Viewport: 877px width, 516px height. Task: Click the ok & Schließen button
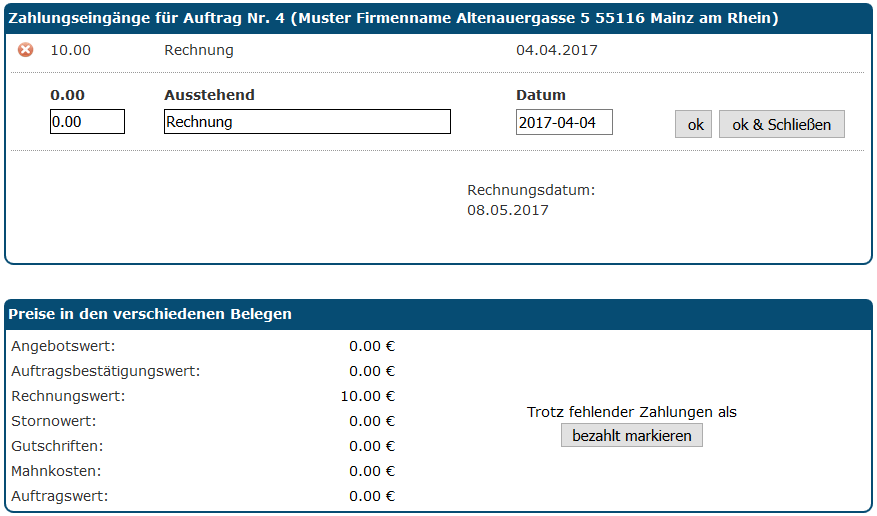pos(781,125)
